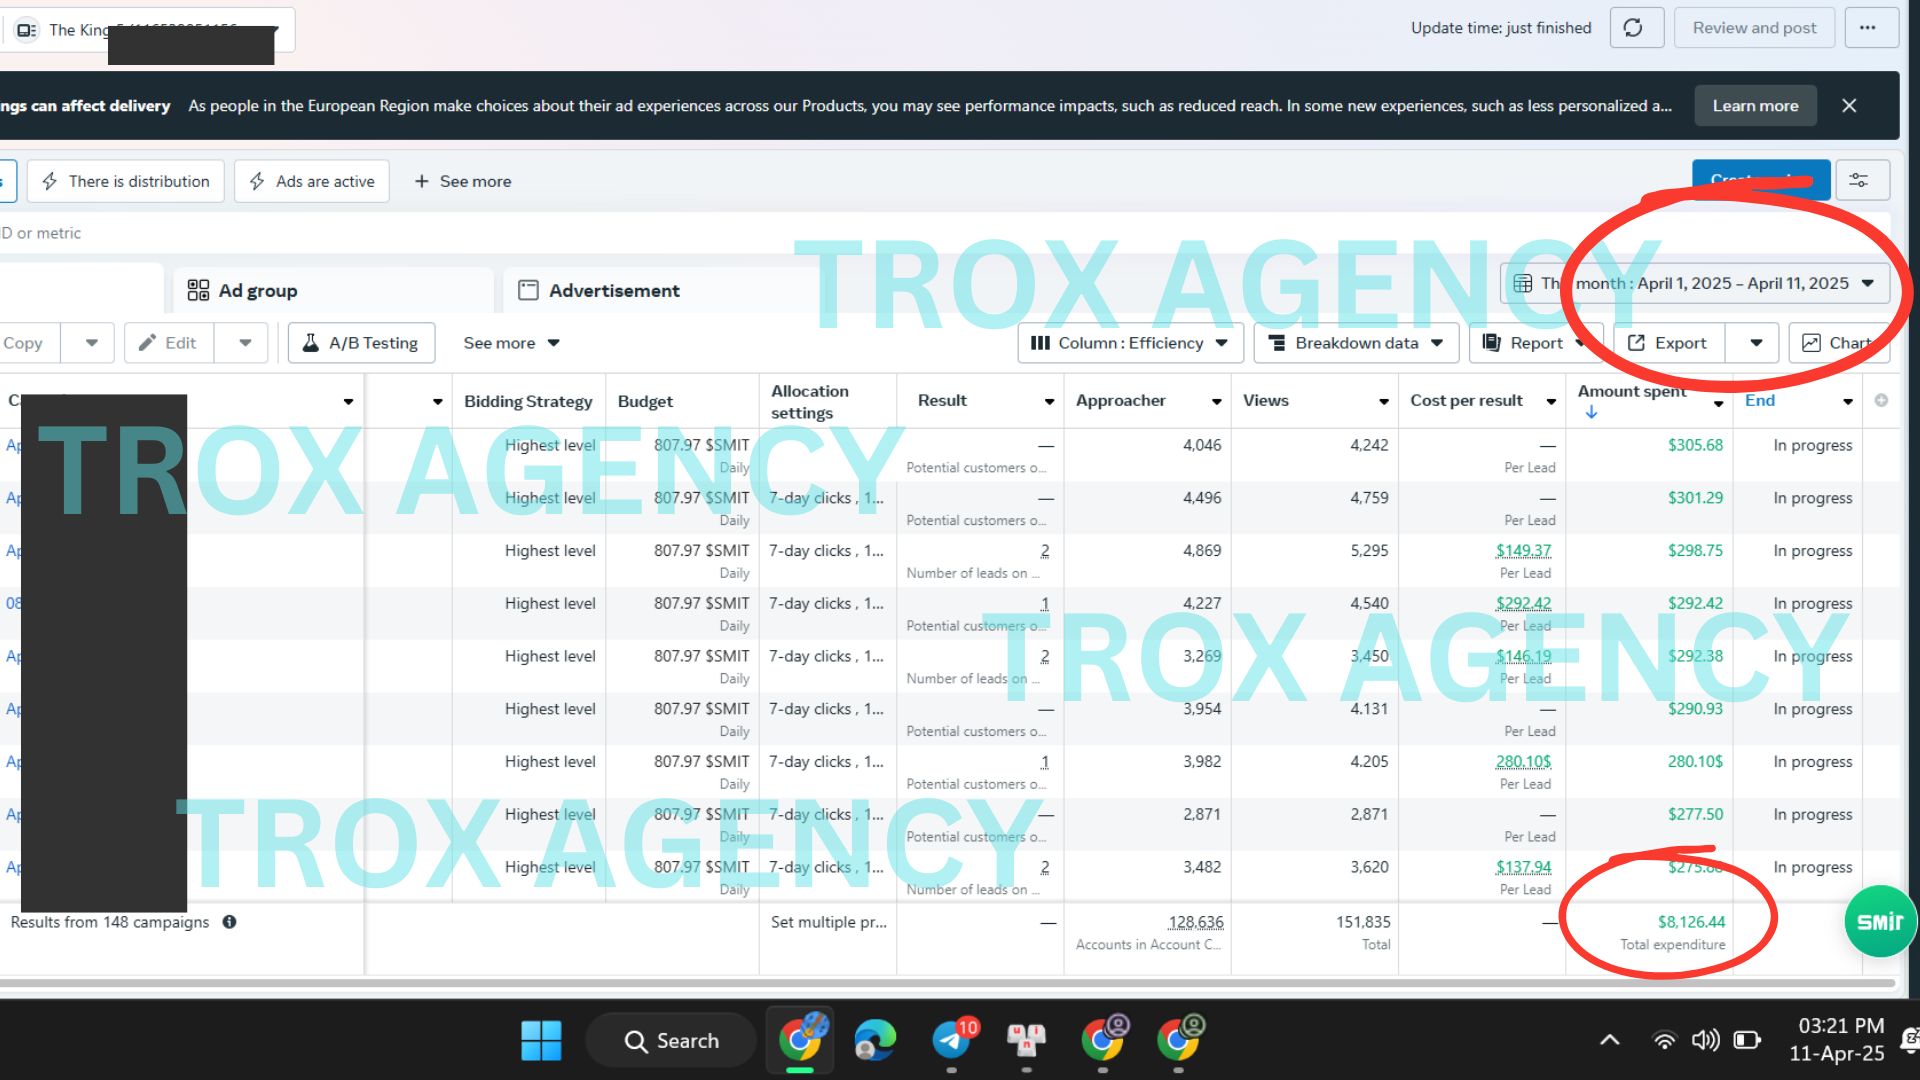Image resolution: width=1920 pixels, height=1080 pixels.
Task: Open the Approacher column header menu arrow
Action: point(1216,401)
